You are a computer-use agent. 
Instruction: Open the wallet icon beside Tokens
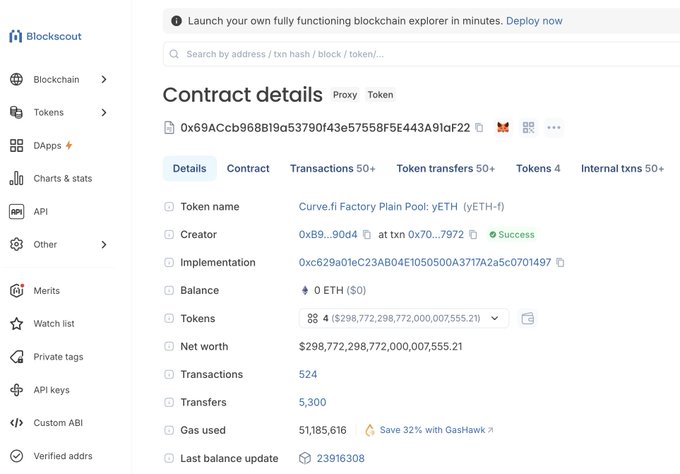point(528,319)
